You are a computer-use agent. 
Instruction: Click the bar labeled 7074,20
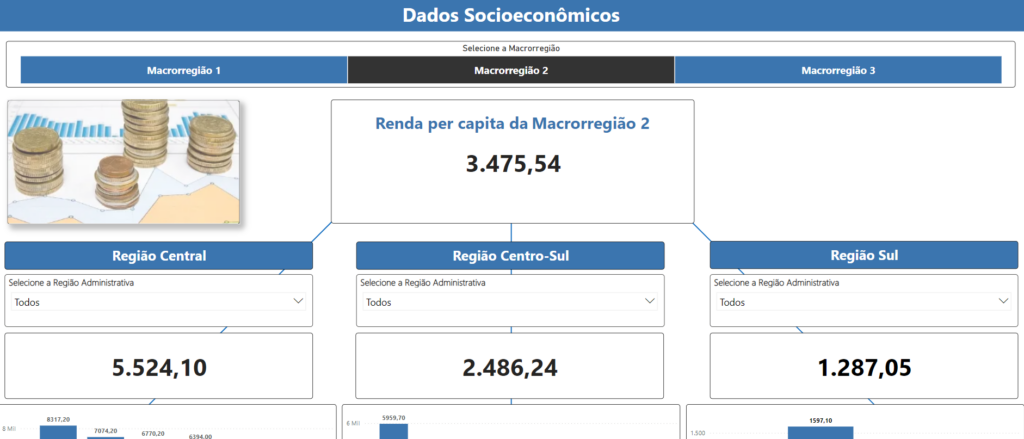(x=104, y=438)
